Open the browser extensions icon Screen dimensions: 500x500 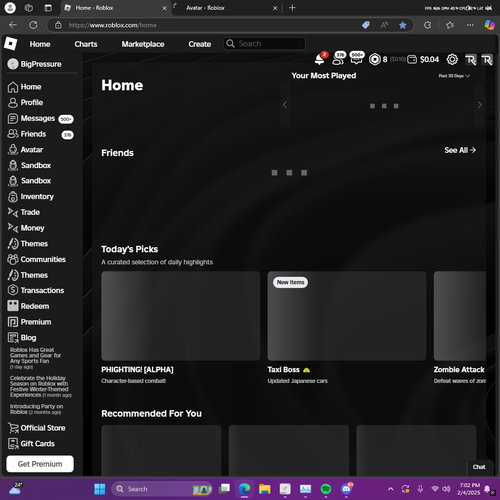point(427,25)
